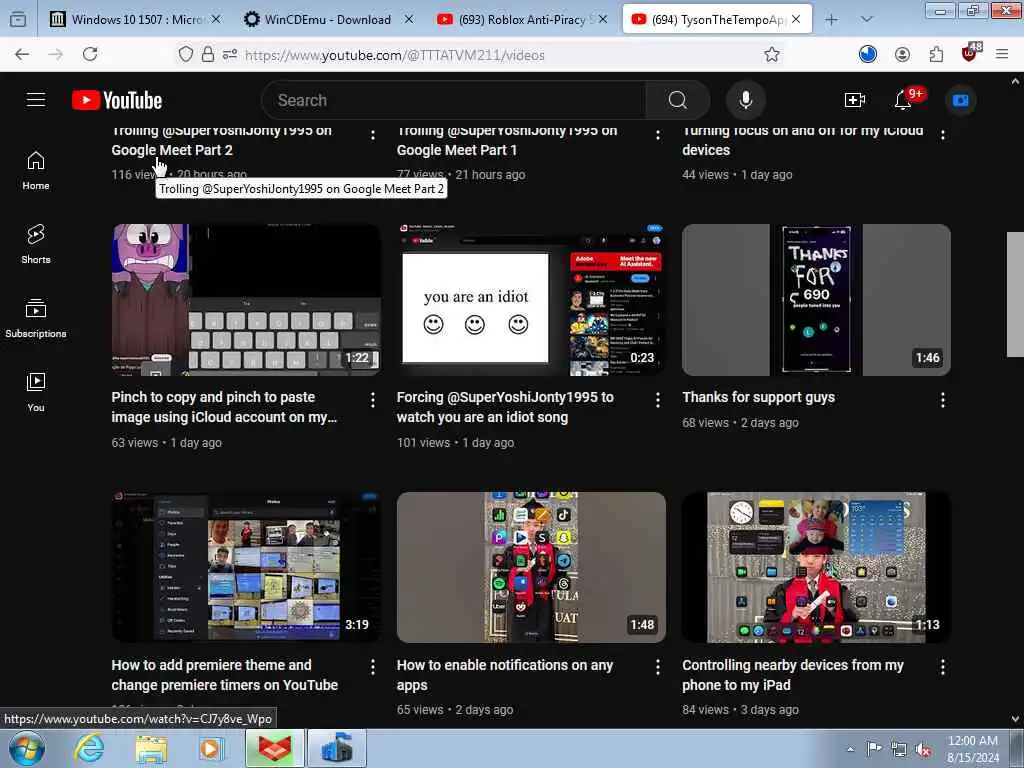The image size is (1024, 768).
Task: Open options for Pinch to copy video
Action: [x=372, y=400]
